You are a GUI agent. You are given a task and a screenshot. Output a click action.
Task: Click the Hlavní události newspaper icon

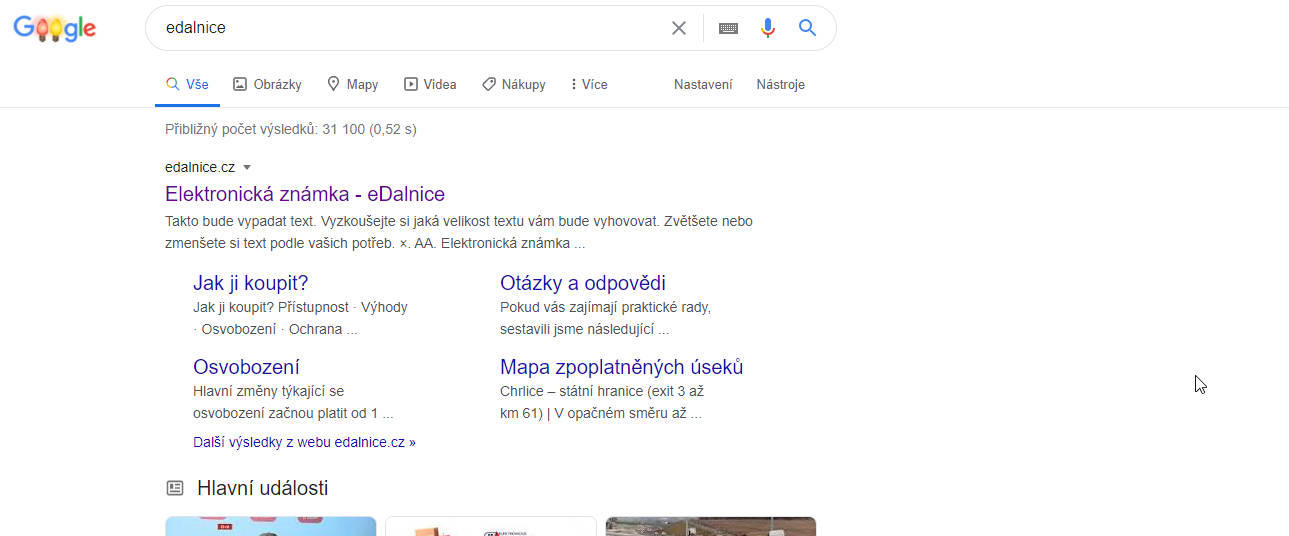click(x=175, y=488)
